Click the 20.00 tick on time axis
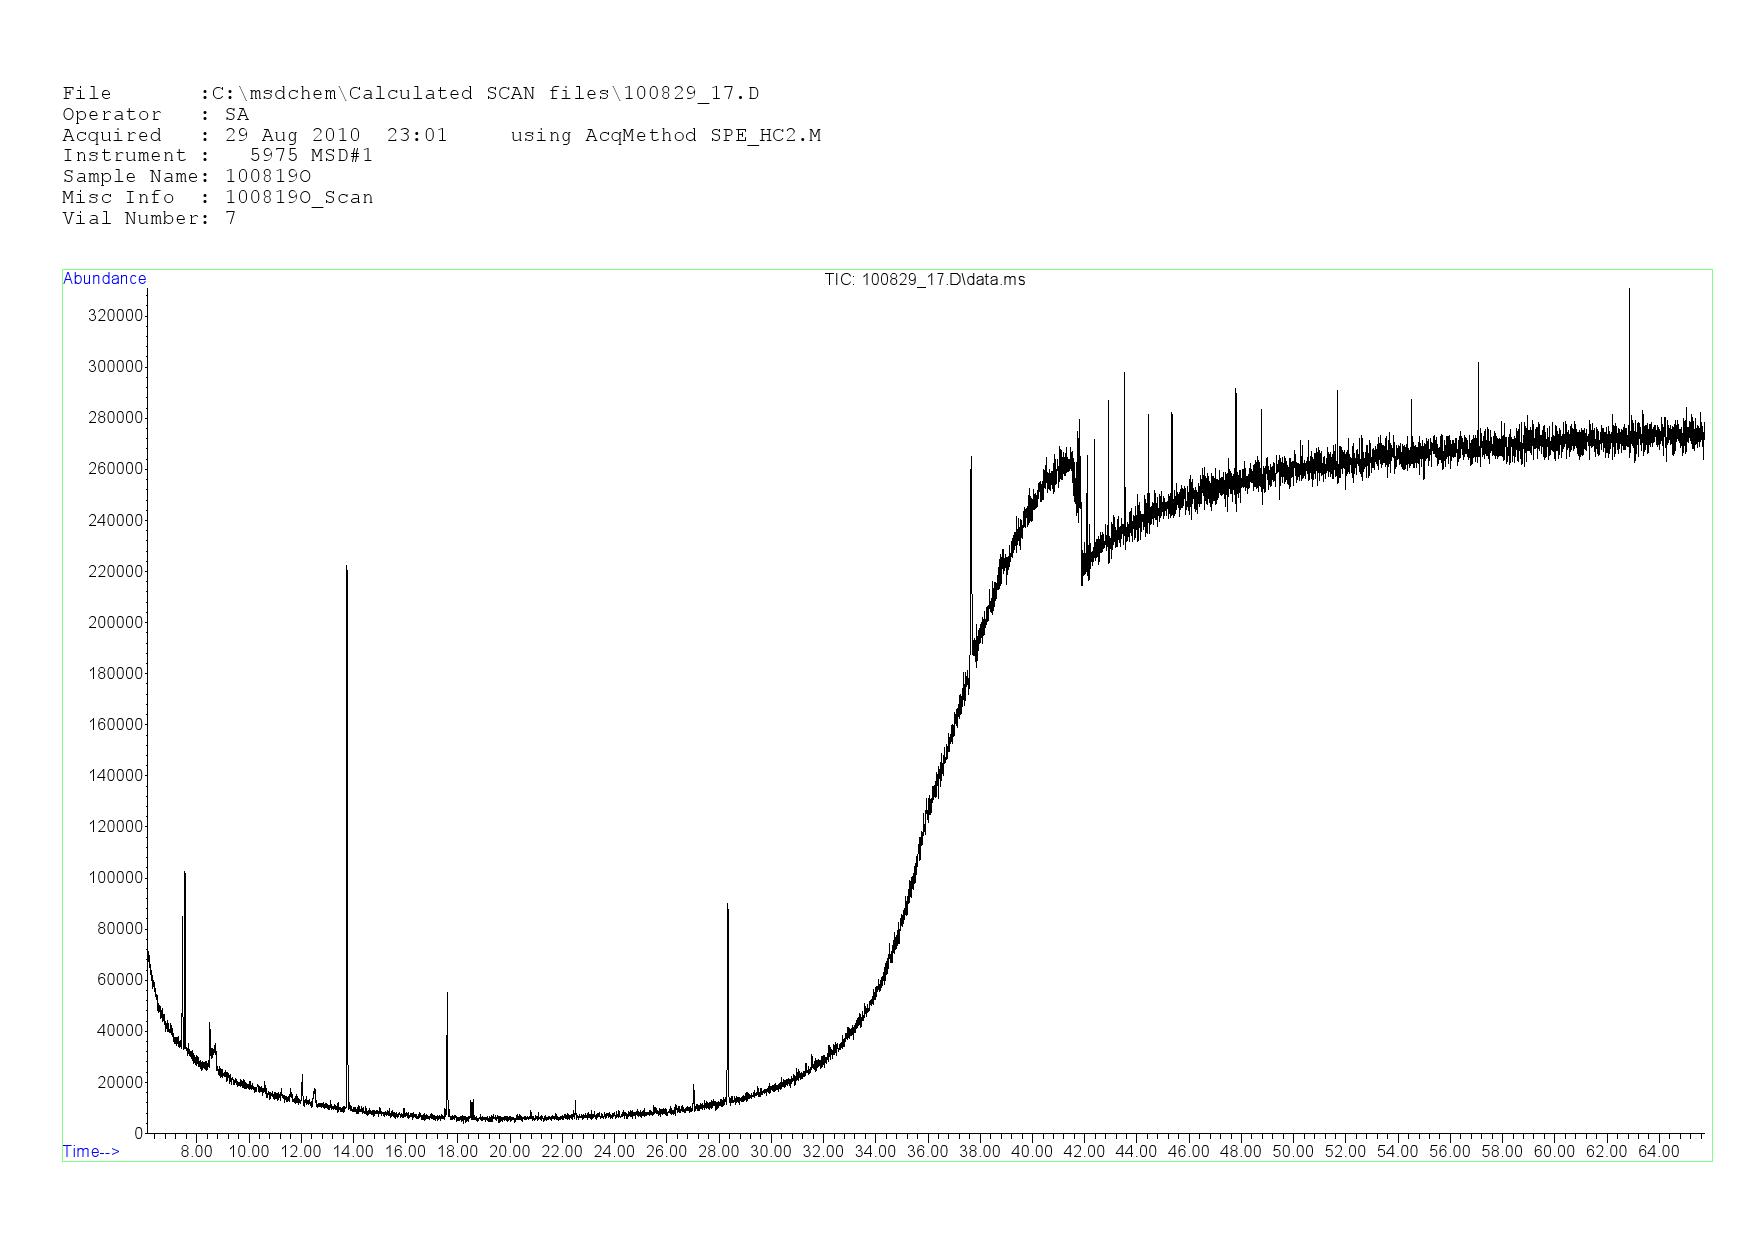The width and height of the screenshot is (1754, 1240). click(x=509, y=1151)
